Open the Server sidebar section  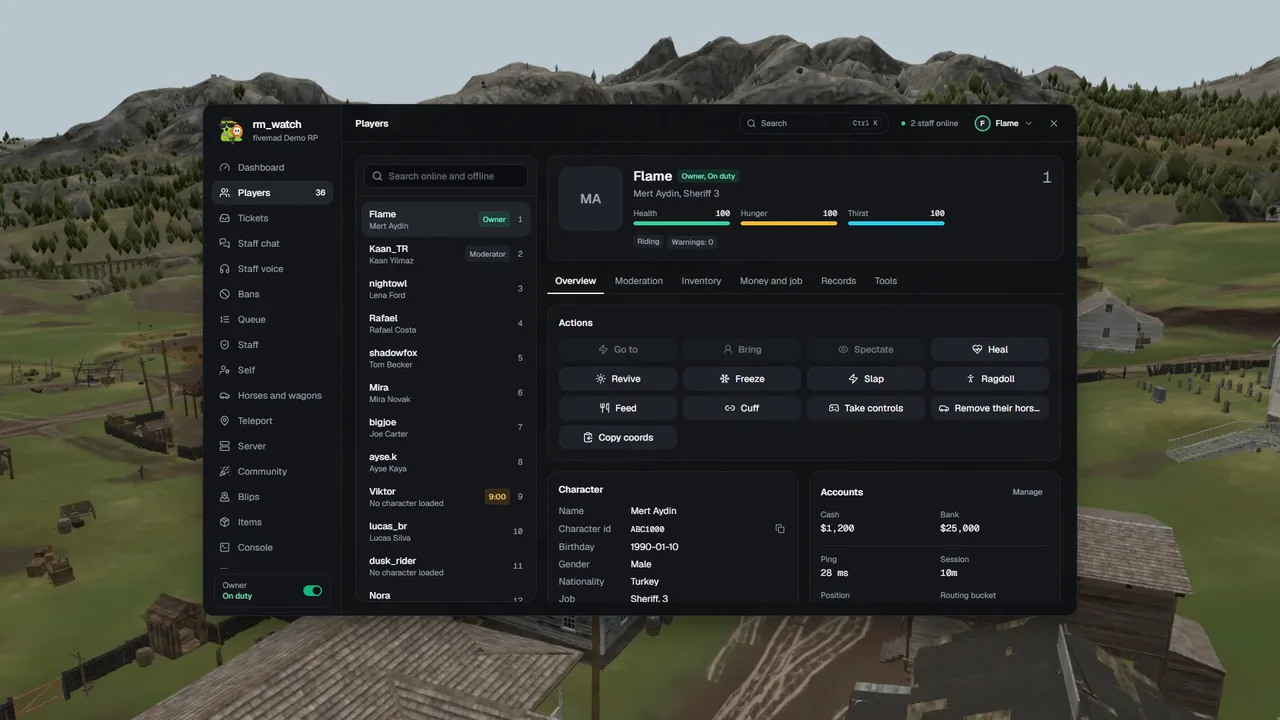(272, 446)
